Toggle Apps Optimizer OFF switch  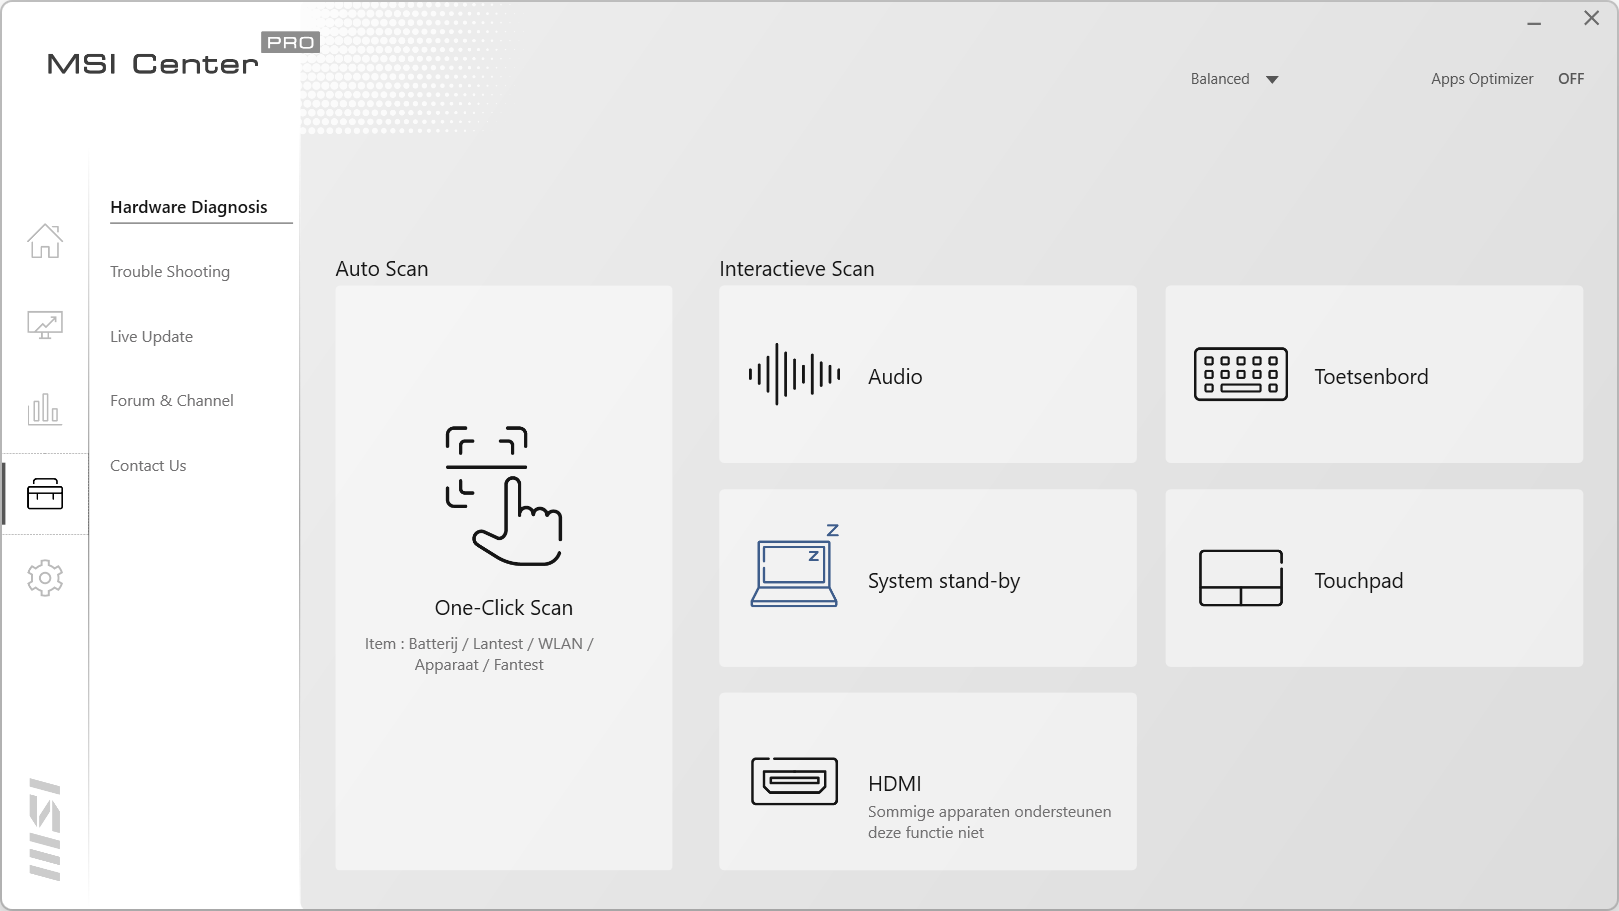click(x=1570, y=79)
